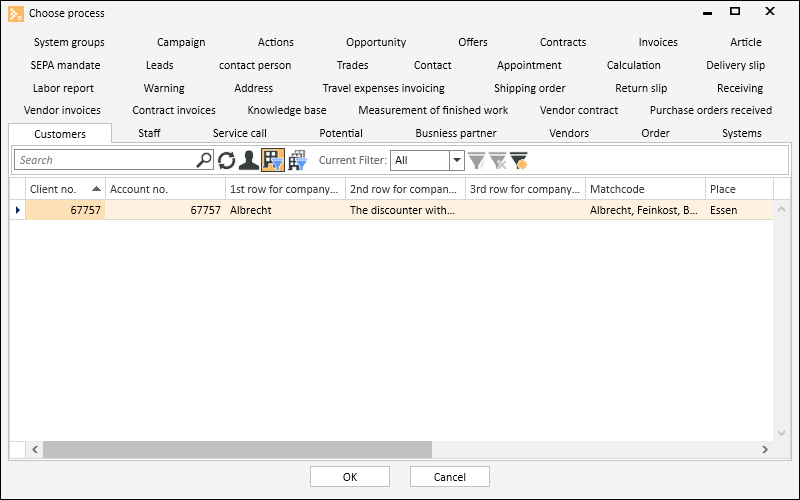Select the Labor report tab
This screenshot has width=800, height=500.
(63, 88)
